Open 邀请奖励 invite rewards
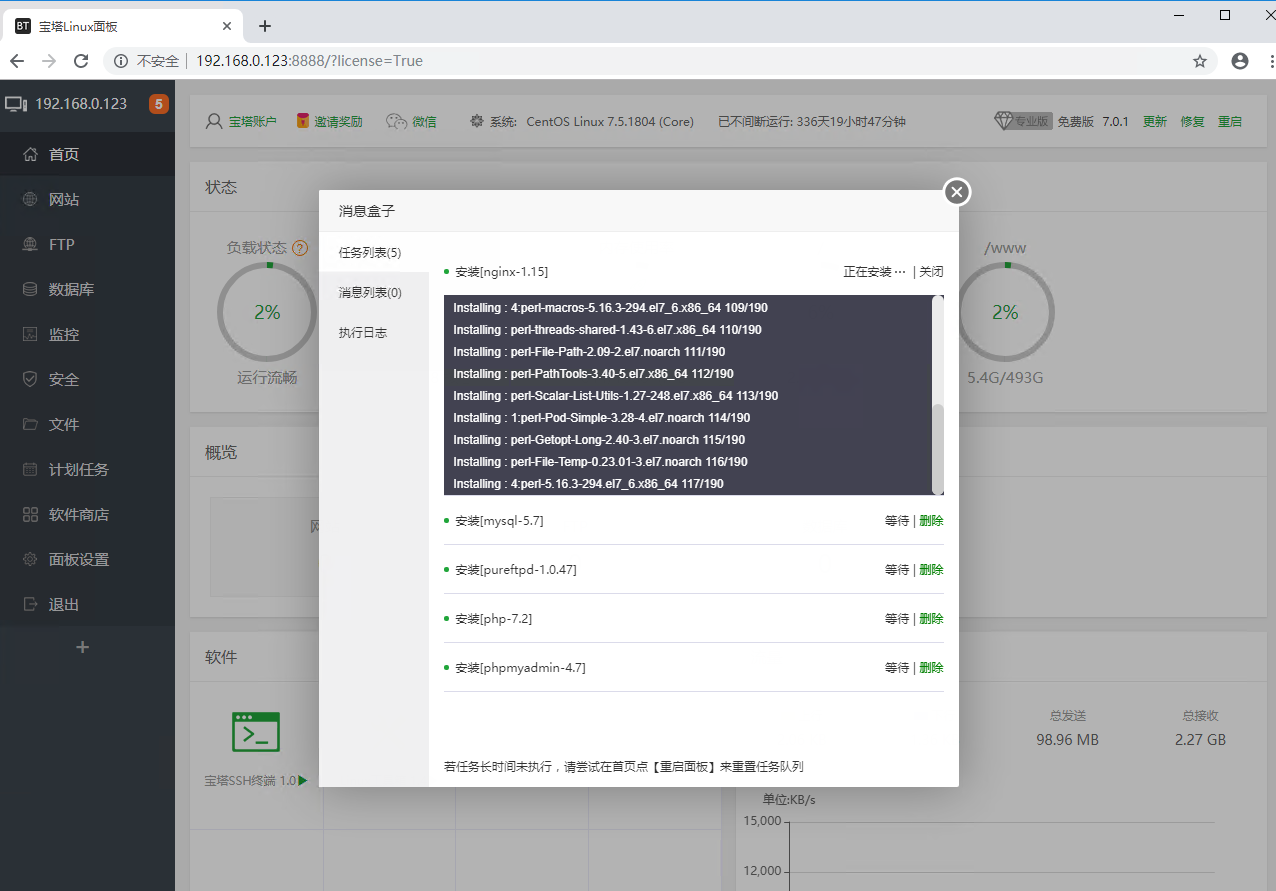Viewport: 1276px width, 891px height. coord(329,121)
